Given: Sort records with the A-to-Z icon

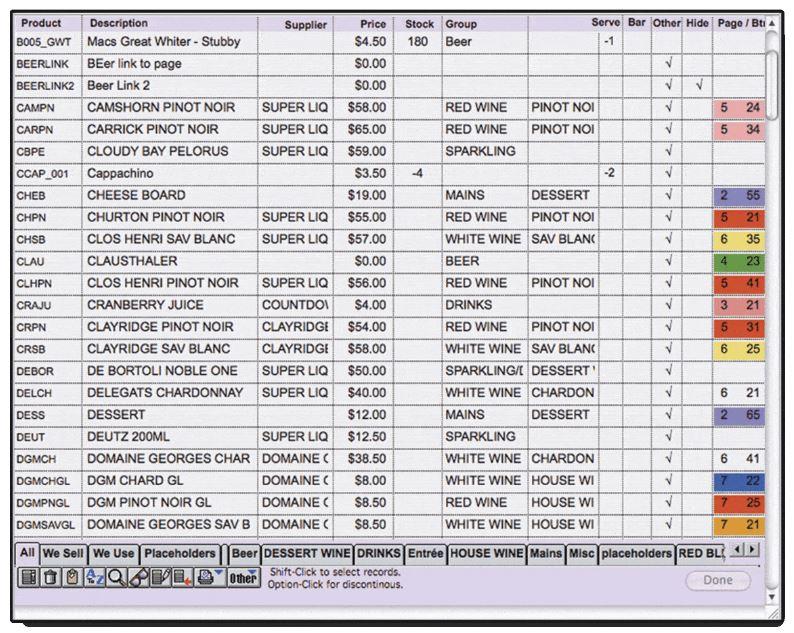Looking at the screenshot, I should (x=94, y=577).
